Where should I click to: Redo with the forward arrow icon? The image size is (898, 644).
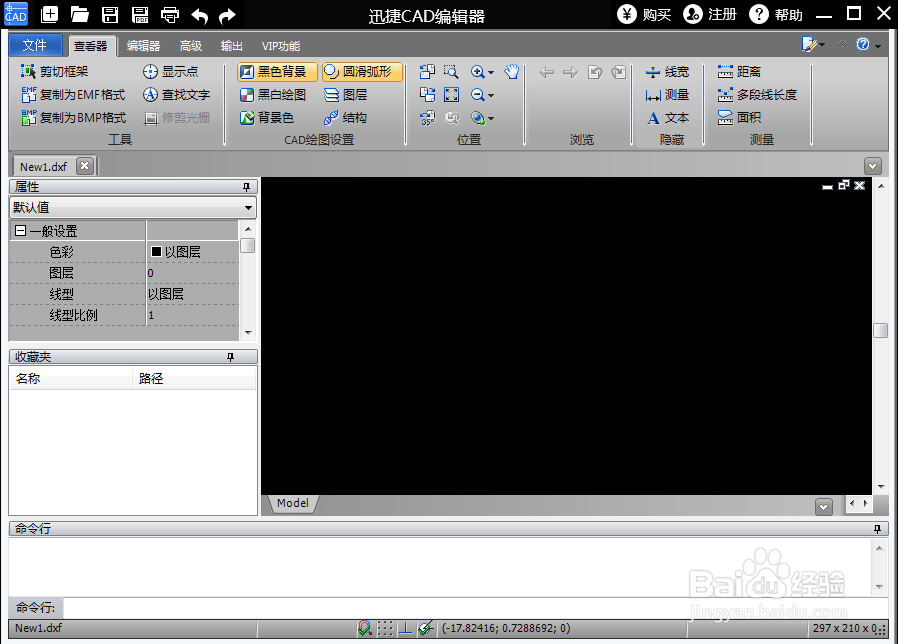click(227, 15)
